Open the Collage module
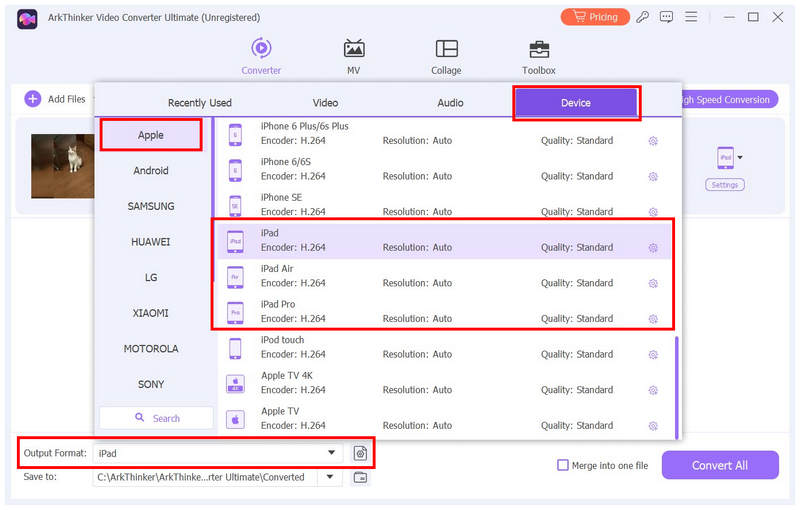Viewport: 800px width, 510px height. pos(446,56)
